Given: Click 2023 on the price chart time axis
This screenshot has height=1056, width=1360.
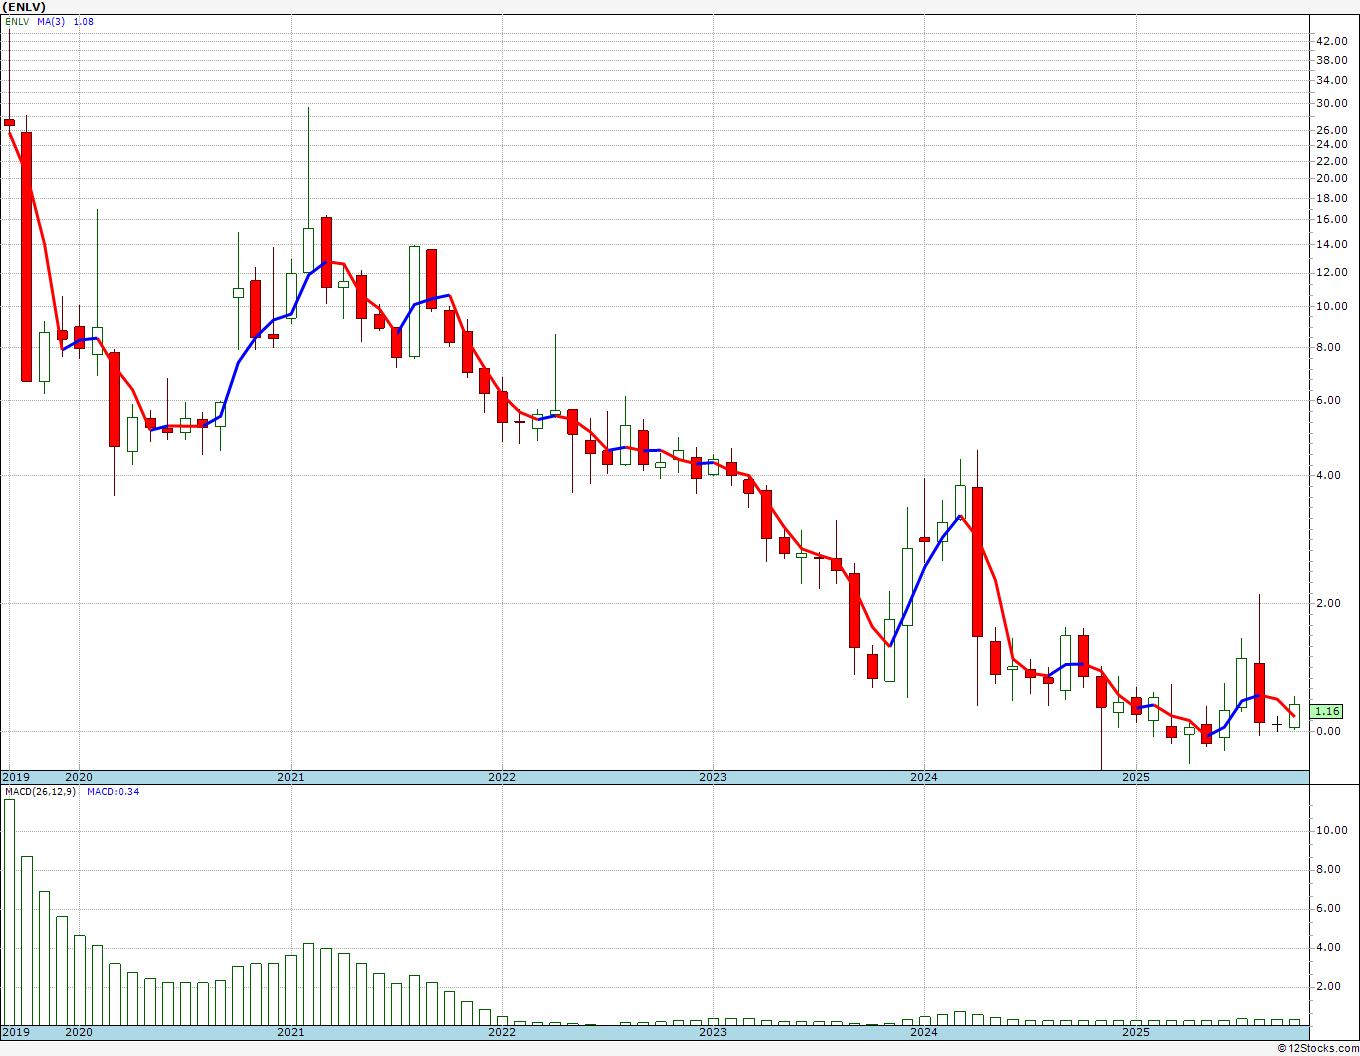Looking at the screenshot, I should pyautogui.click(x=712, y=777).
